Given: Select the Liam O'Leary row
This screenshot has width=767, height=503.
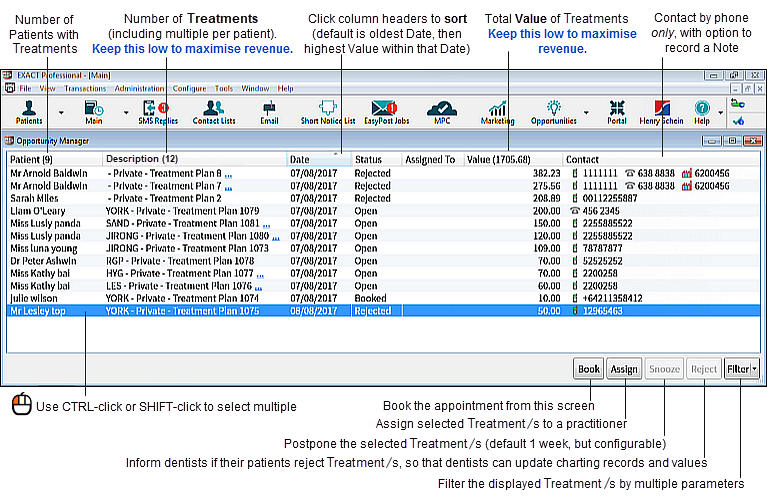Looking at the screenshot, I should coord(384,211).
